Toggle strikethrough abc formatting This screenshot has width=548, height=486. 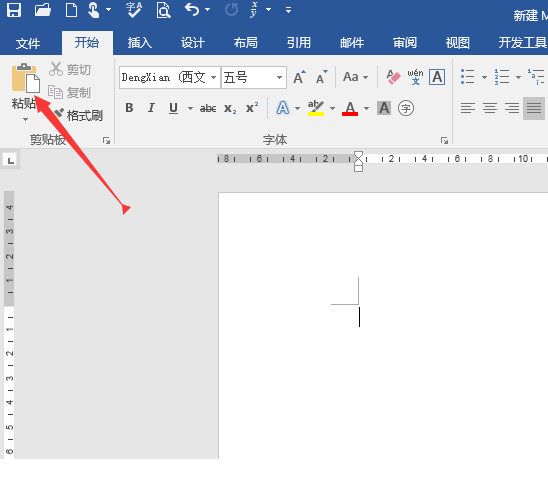(x=208, y=108)
